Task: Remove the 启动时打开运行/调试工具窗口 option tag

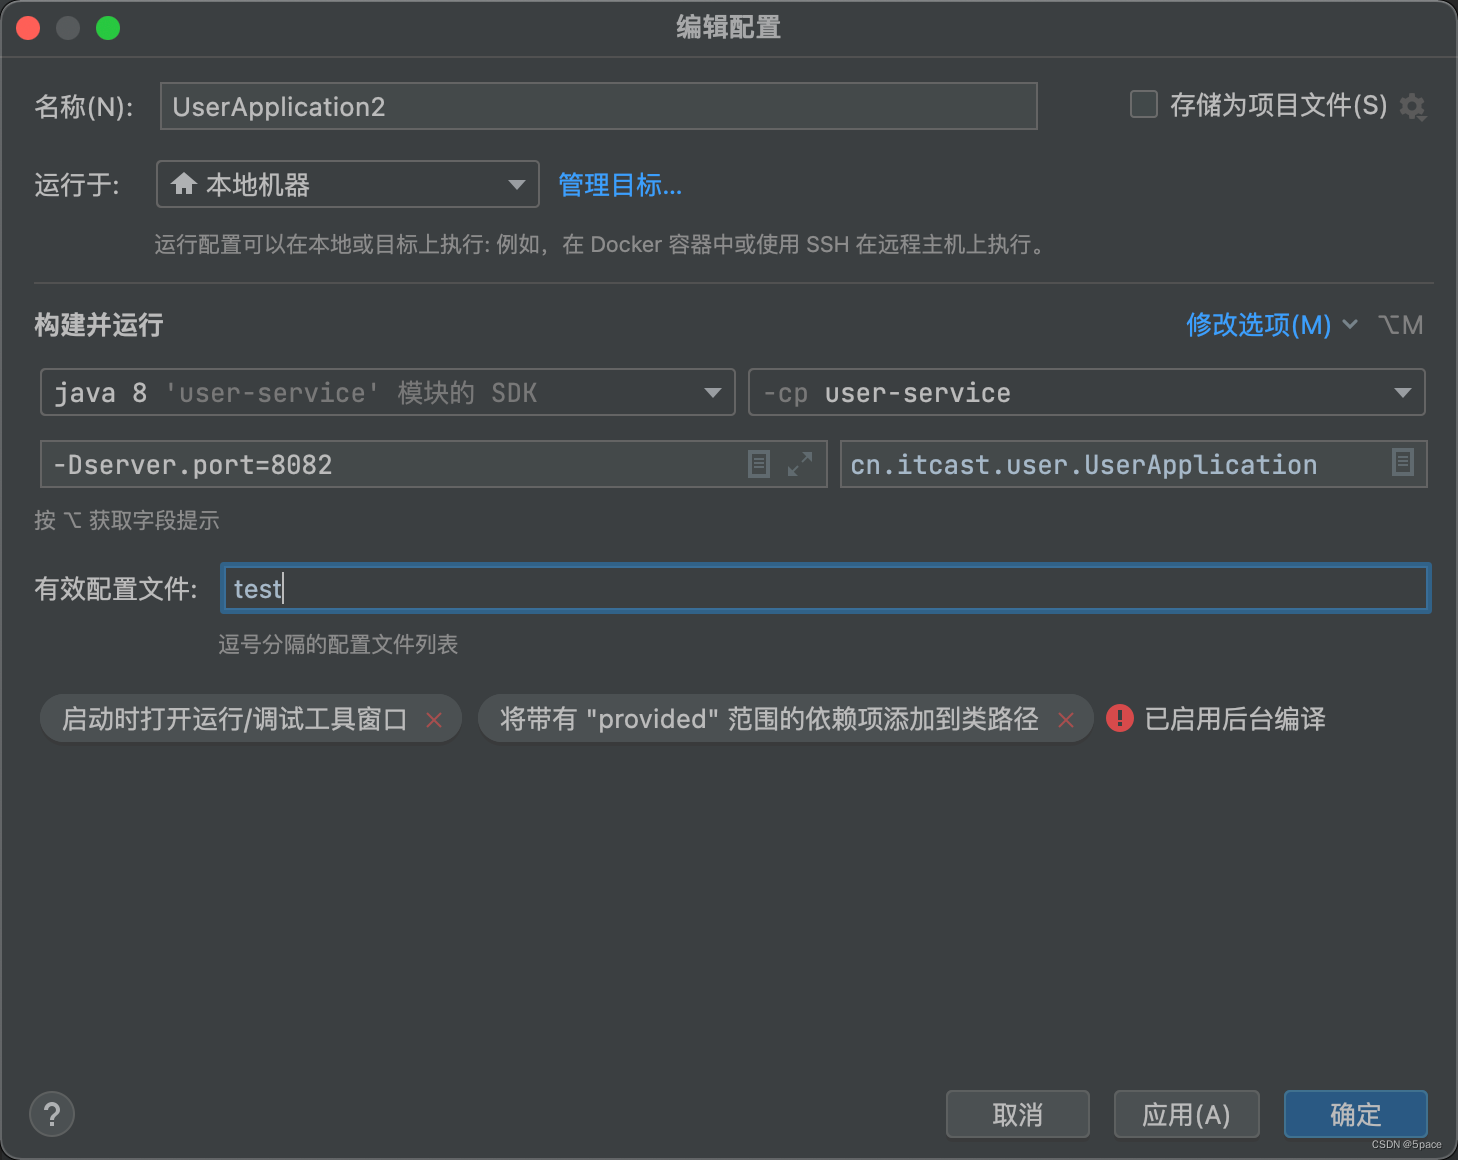Action: (434, 720)
